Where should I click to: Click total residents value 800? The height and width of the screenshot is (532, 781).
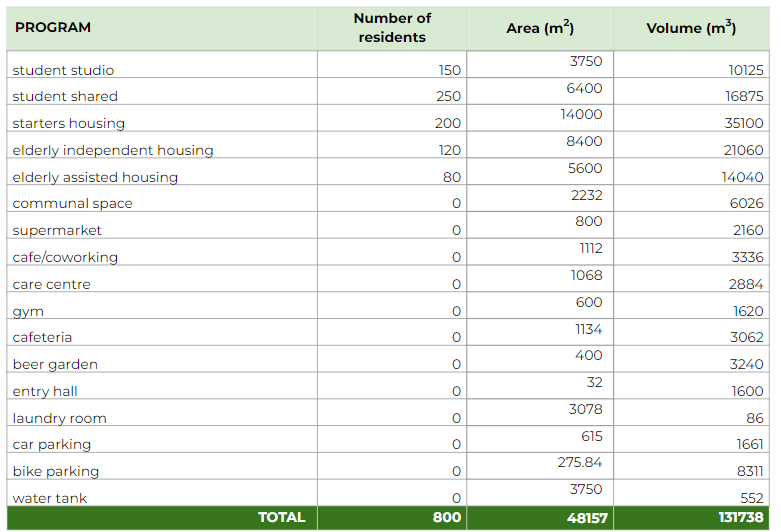click(x=447, y=517)
